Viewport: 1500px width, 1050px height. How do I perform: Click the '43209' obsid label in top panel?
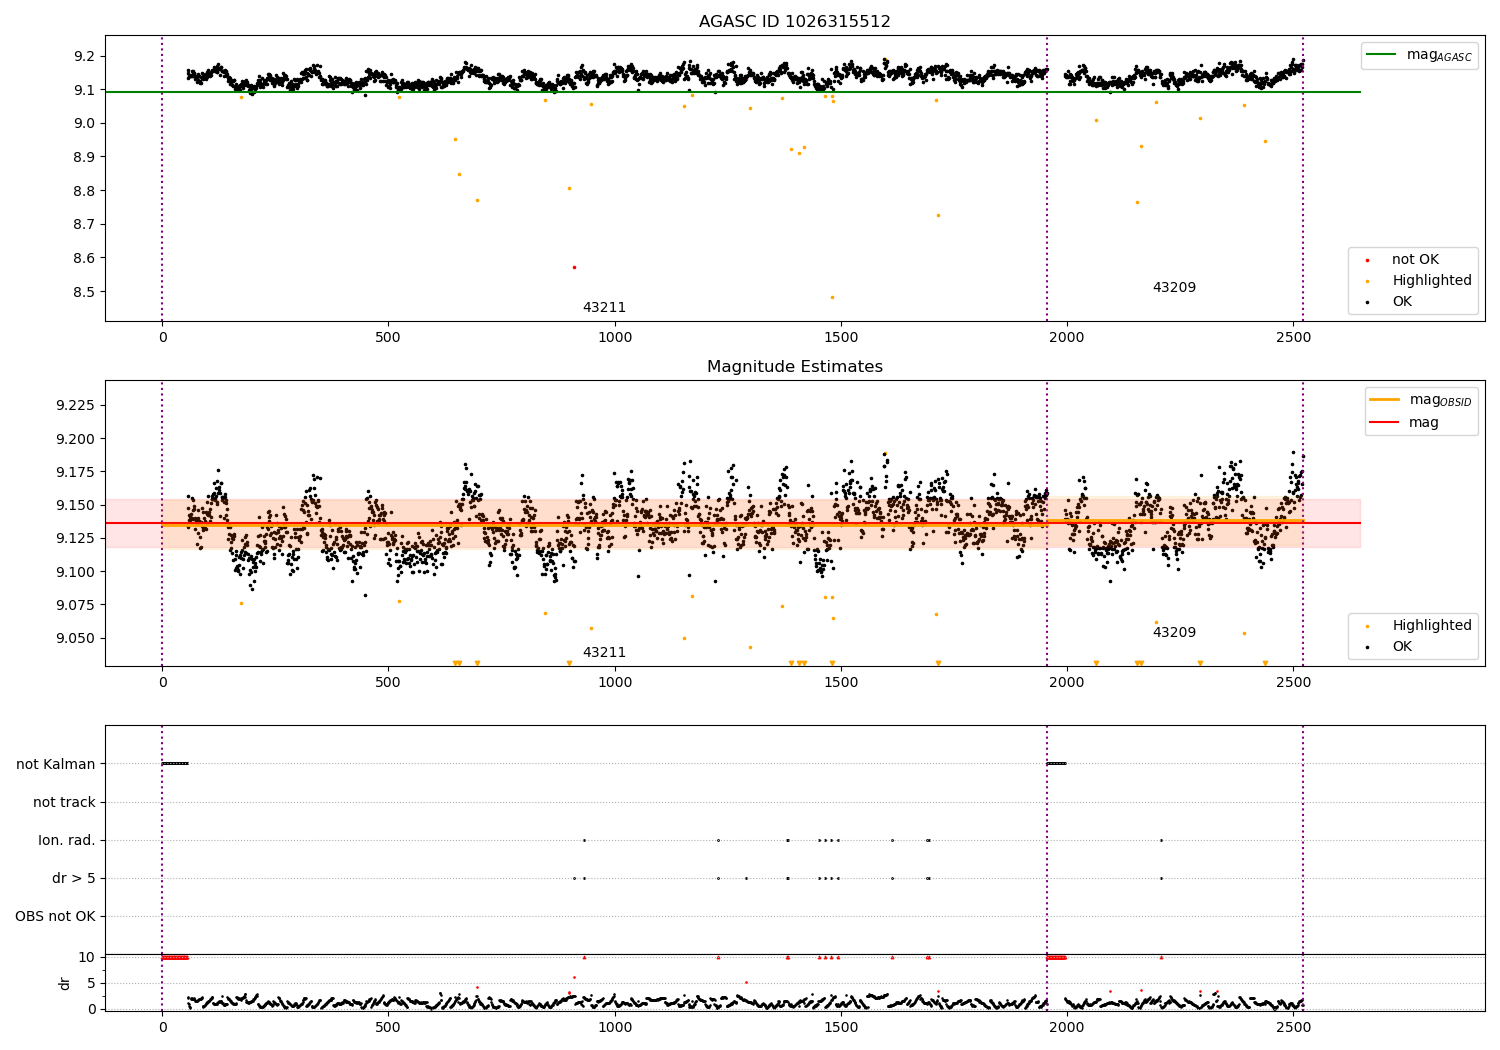point(1174,287)
